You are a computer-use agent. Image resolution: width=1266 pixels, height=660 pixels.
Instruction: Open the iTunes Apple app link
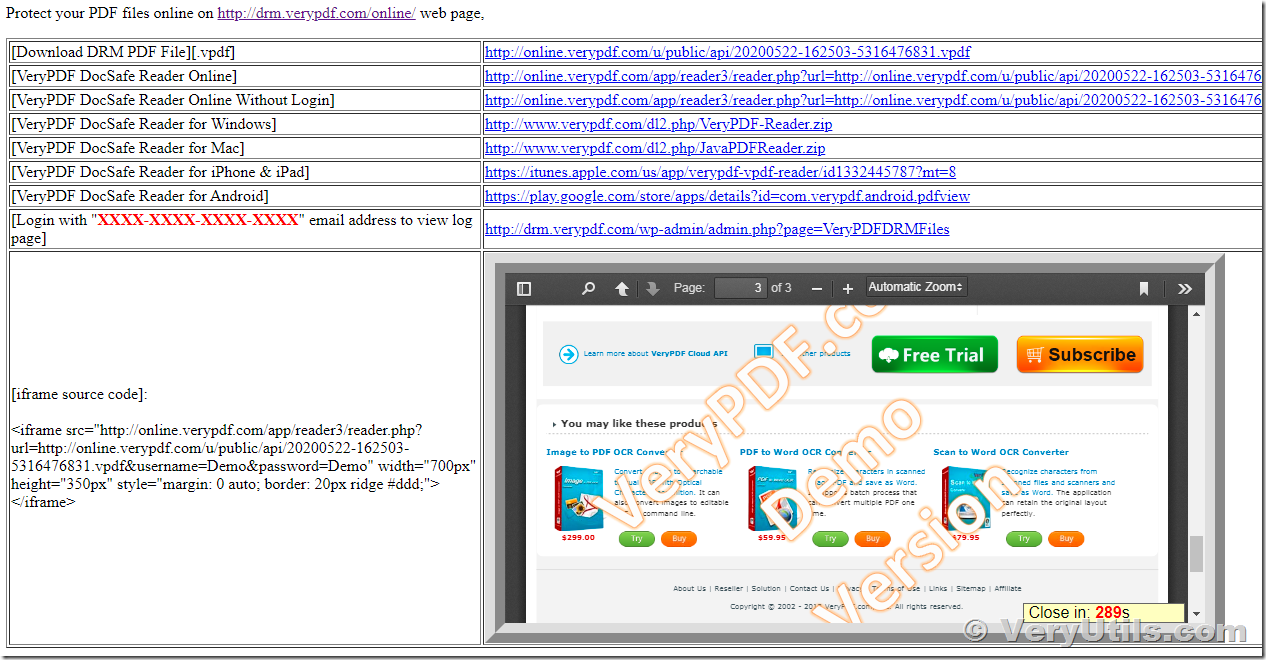720,172
